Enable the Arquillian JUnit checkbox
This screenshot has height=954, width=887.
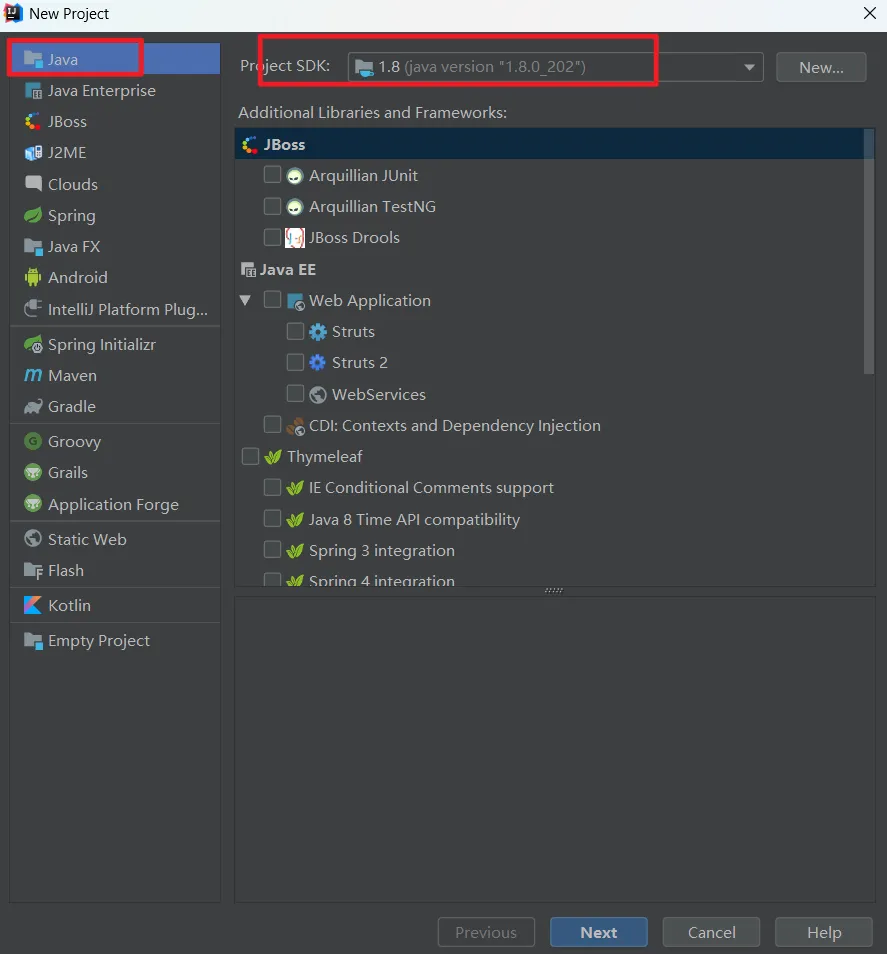[x=273, y=175]
